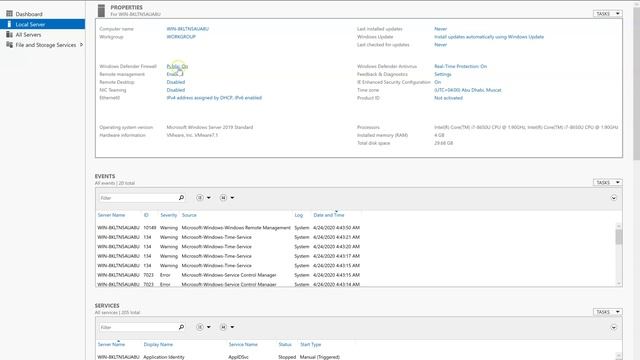Click the Events filter search icon
The width and height of the screenshot is (640, 360).
pyautogui.click(x=181, y=198)
